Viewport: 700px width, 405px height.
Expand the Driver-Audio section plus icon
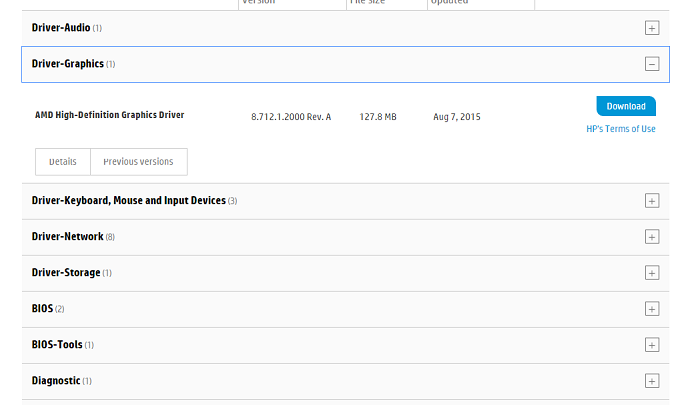coord(652,28)
